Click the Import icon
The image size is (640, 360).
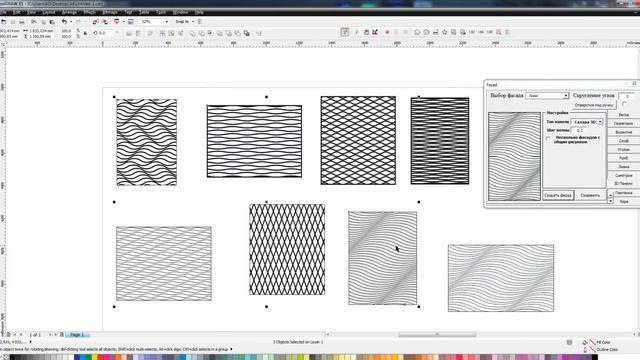(96, 22)
